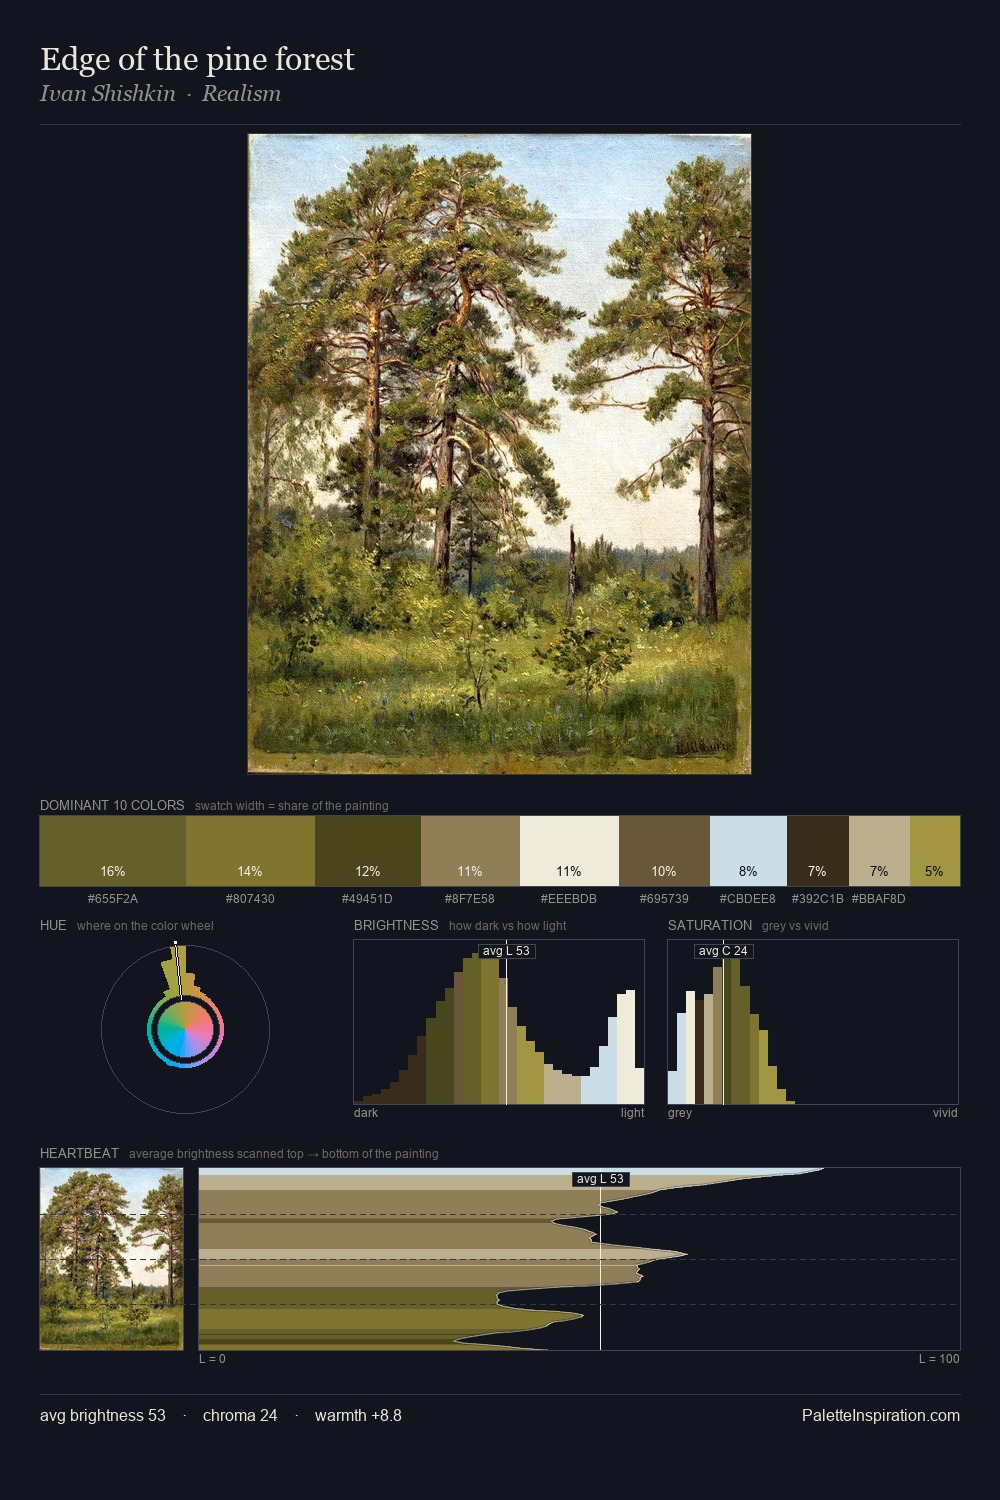Click the DOMINANT 10 COLORS heading
This screenshot has width=1000, height=1500.
pyautogui.click(x=112, y=805)
